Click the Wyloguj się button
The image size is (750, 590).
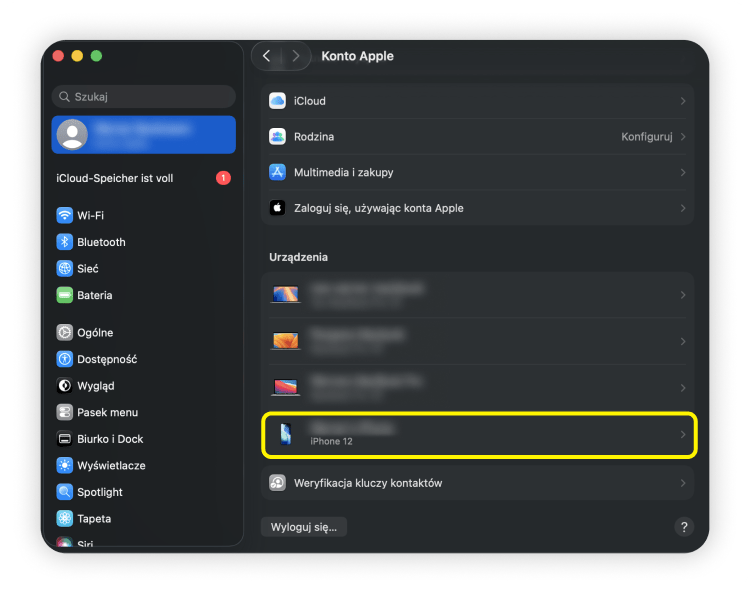point(304,527)
